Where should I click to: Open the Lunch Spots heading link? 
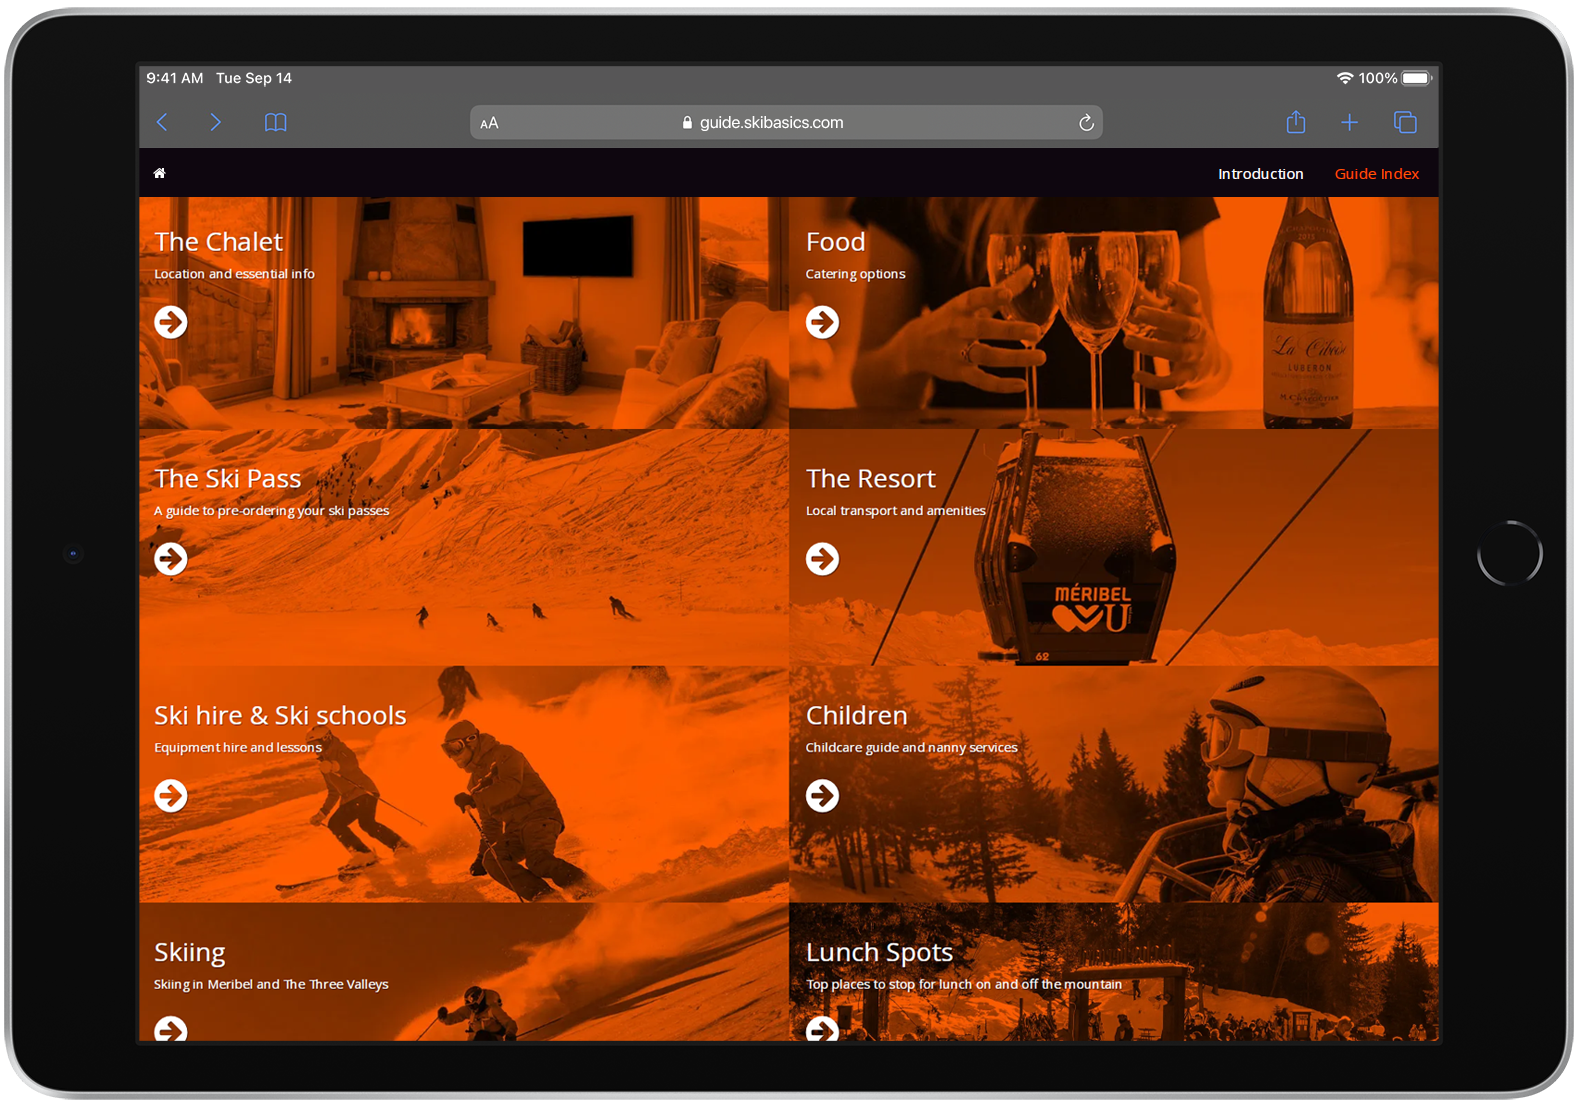pos(879,953)
